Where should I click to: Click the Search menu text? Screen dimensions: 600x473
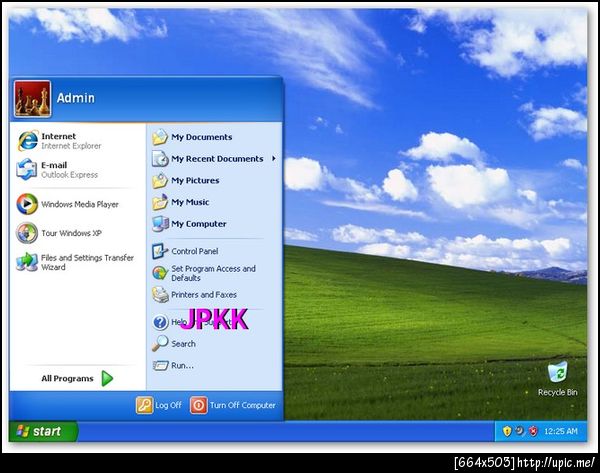click(183, 344)
